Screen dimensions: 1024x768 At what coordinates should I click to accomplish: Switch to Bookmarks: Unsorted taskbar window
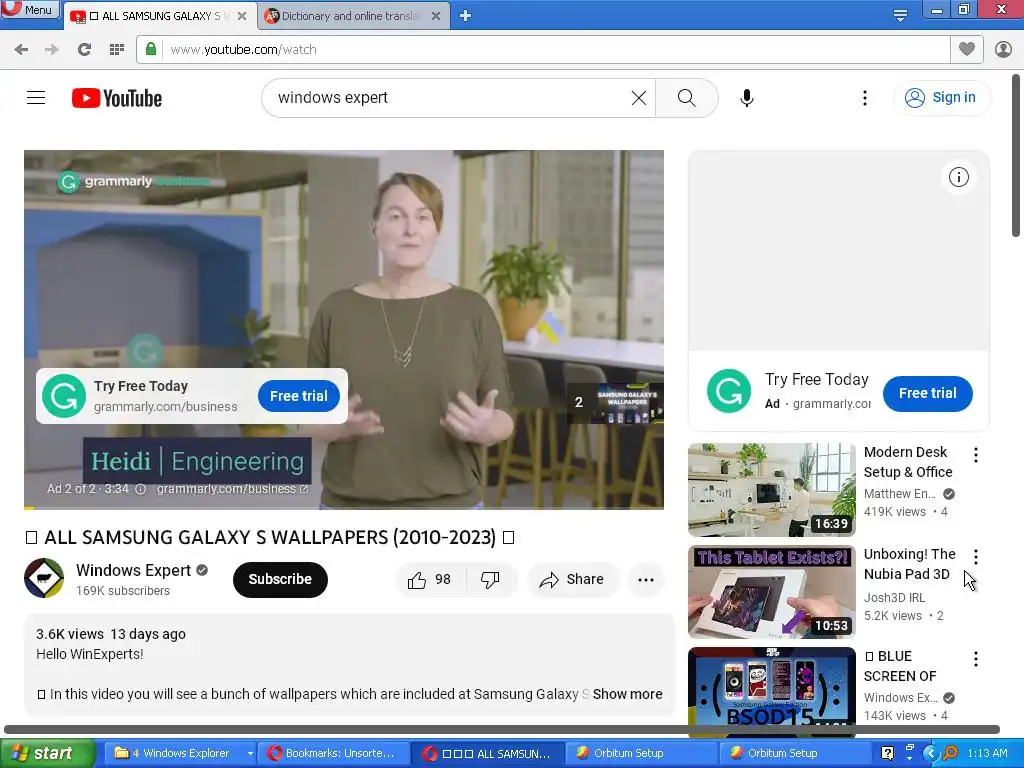pyautogui.click(x=334, y=753)
